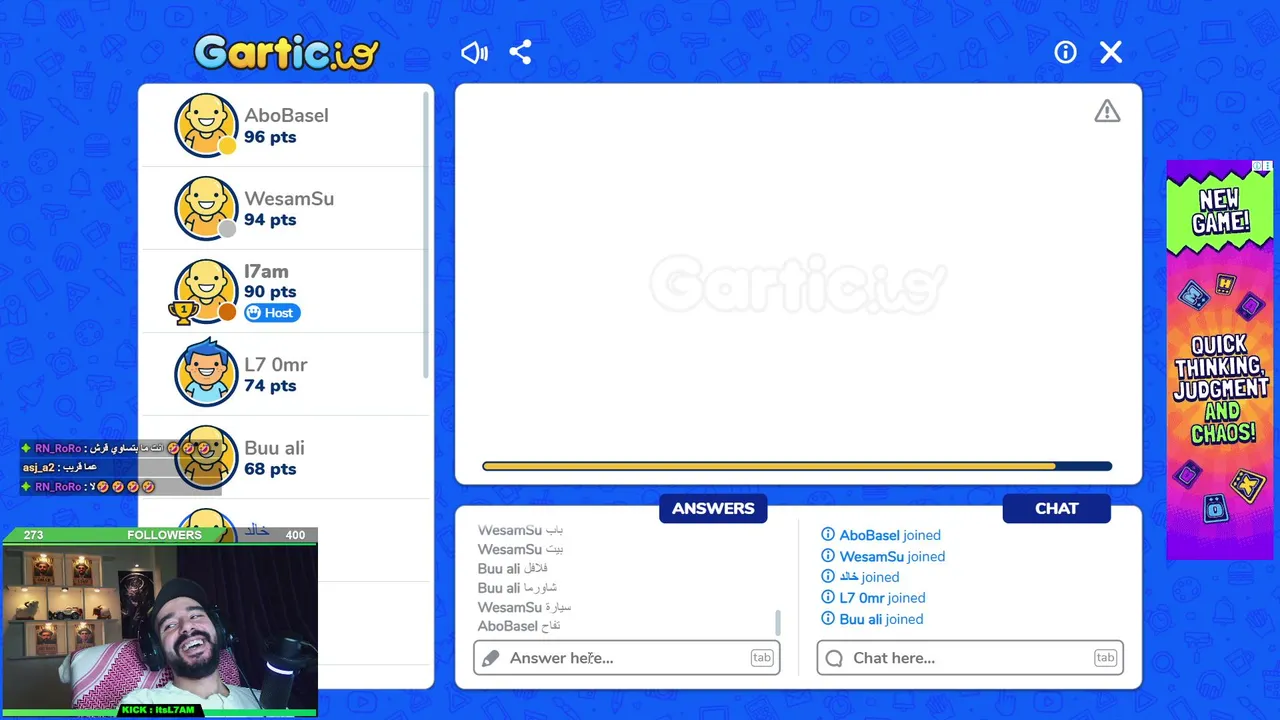
Task: Click l7am's avatar with trophy
Action: [x=204, y=291]
